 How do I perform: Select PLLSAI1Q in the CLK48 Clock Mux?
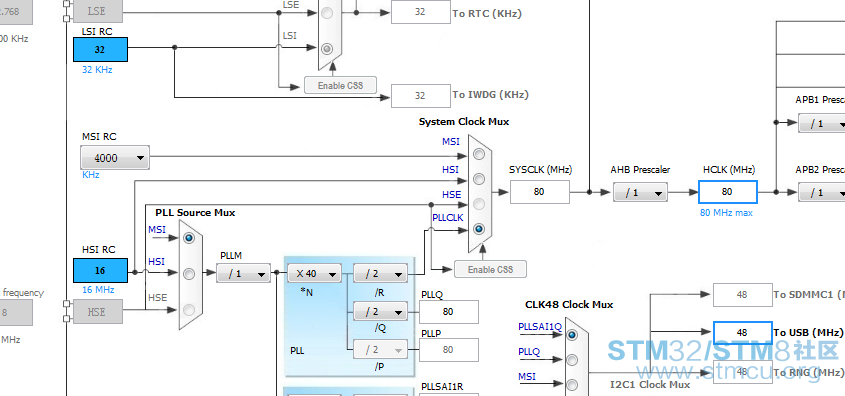[572, 335]
